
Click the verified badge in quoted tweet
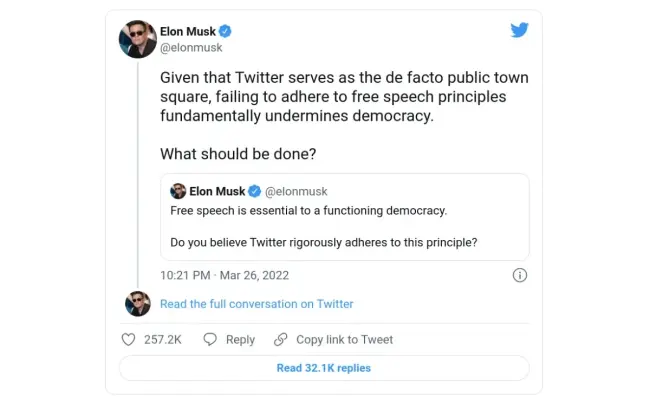click(255, 191)
